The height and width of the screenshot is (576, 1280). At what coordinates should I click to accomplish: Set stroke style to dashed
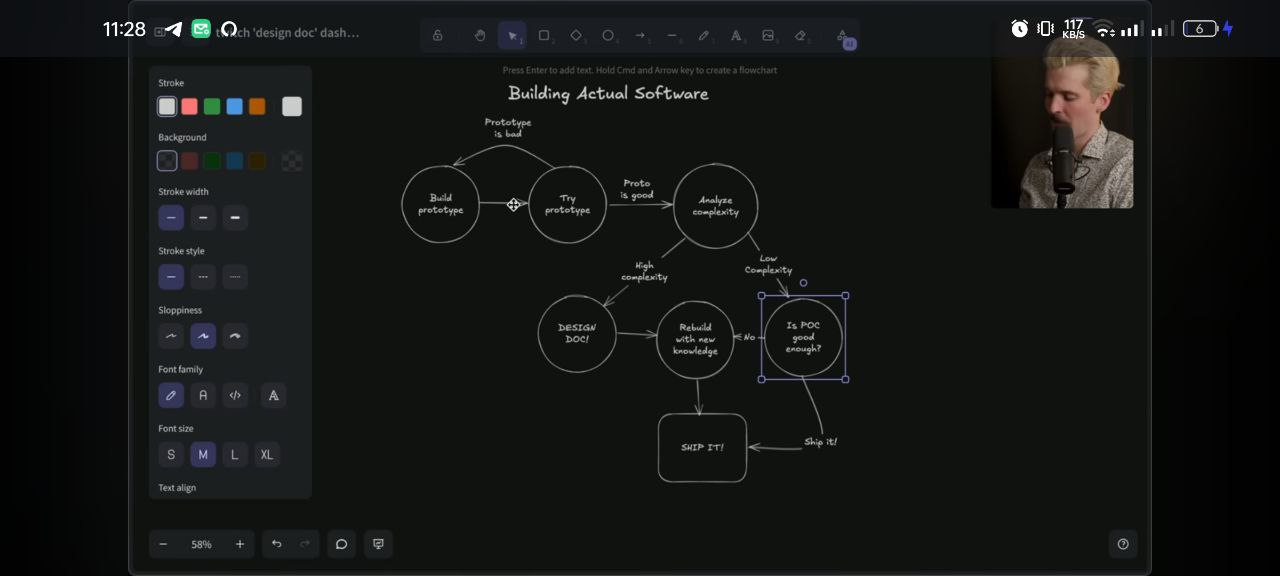203,277
